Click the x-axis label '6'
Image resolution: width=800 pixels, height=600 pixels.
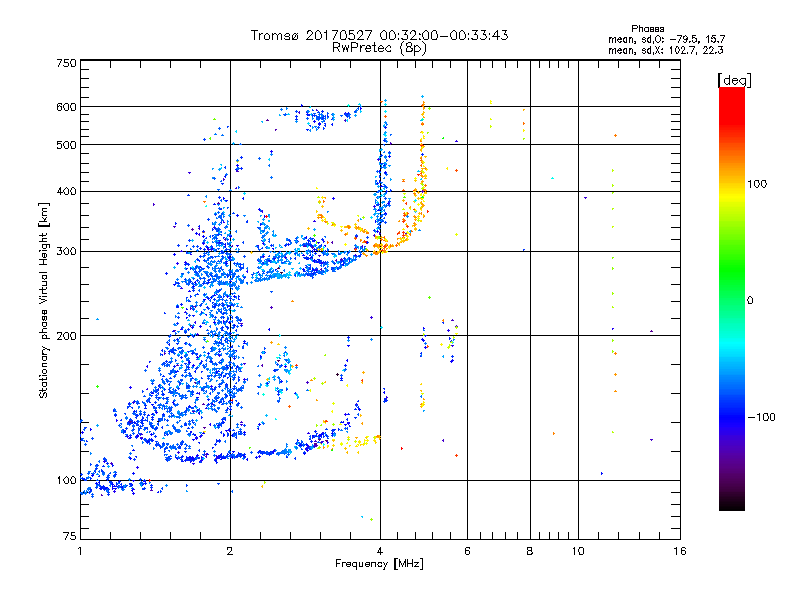click(x=467, y=551)
